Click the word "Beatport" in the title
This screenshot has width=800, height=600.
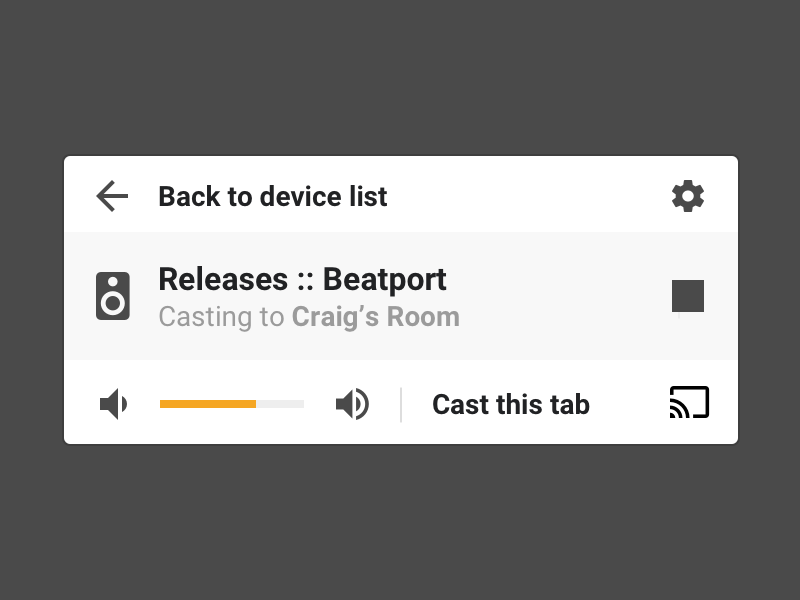pos(385,279)
